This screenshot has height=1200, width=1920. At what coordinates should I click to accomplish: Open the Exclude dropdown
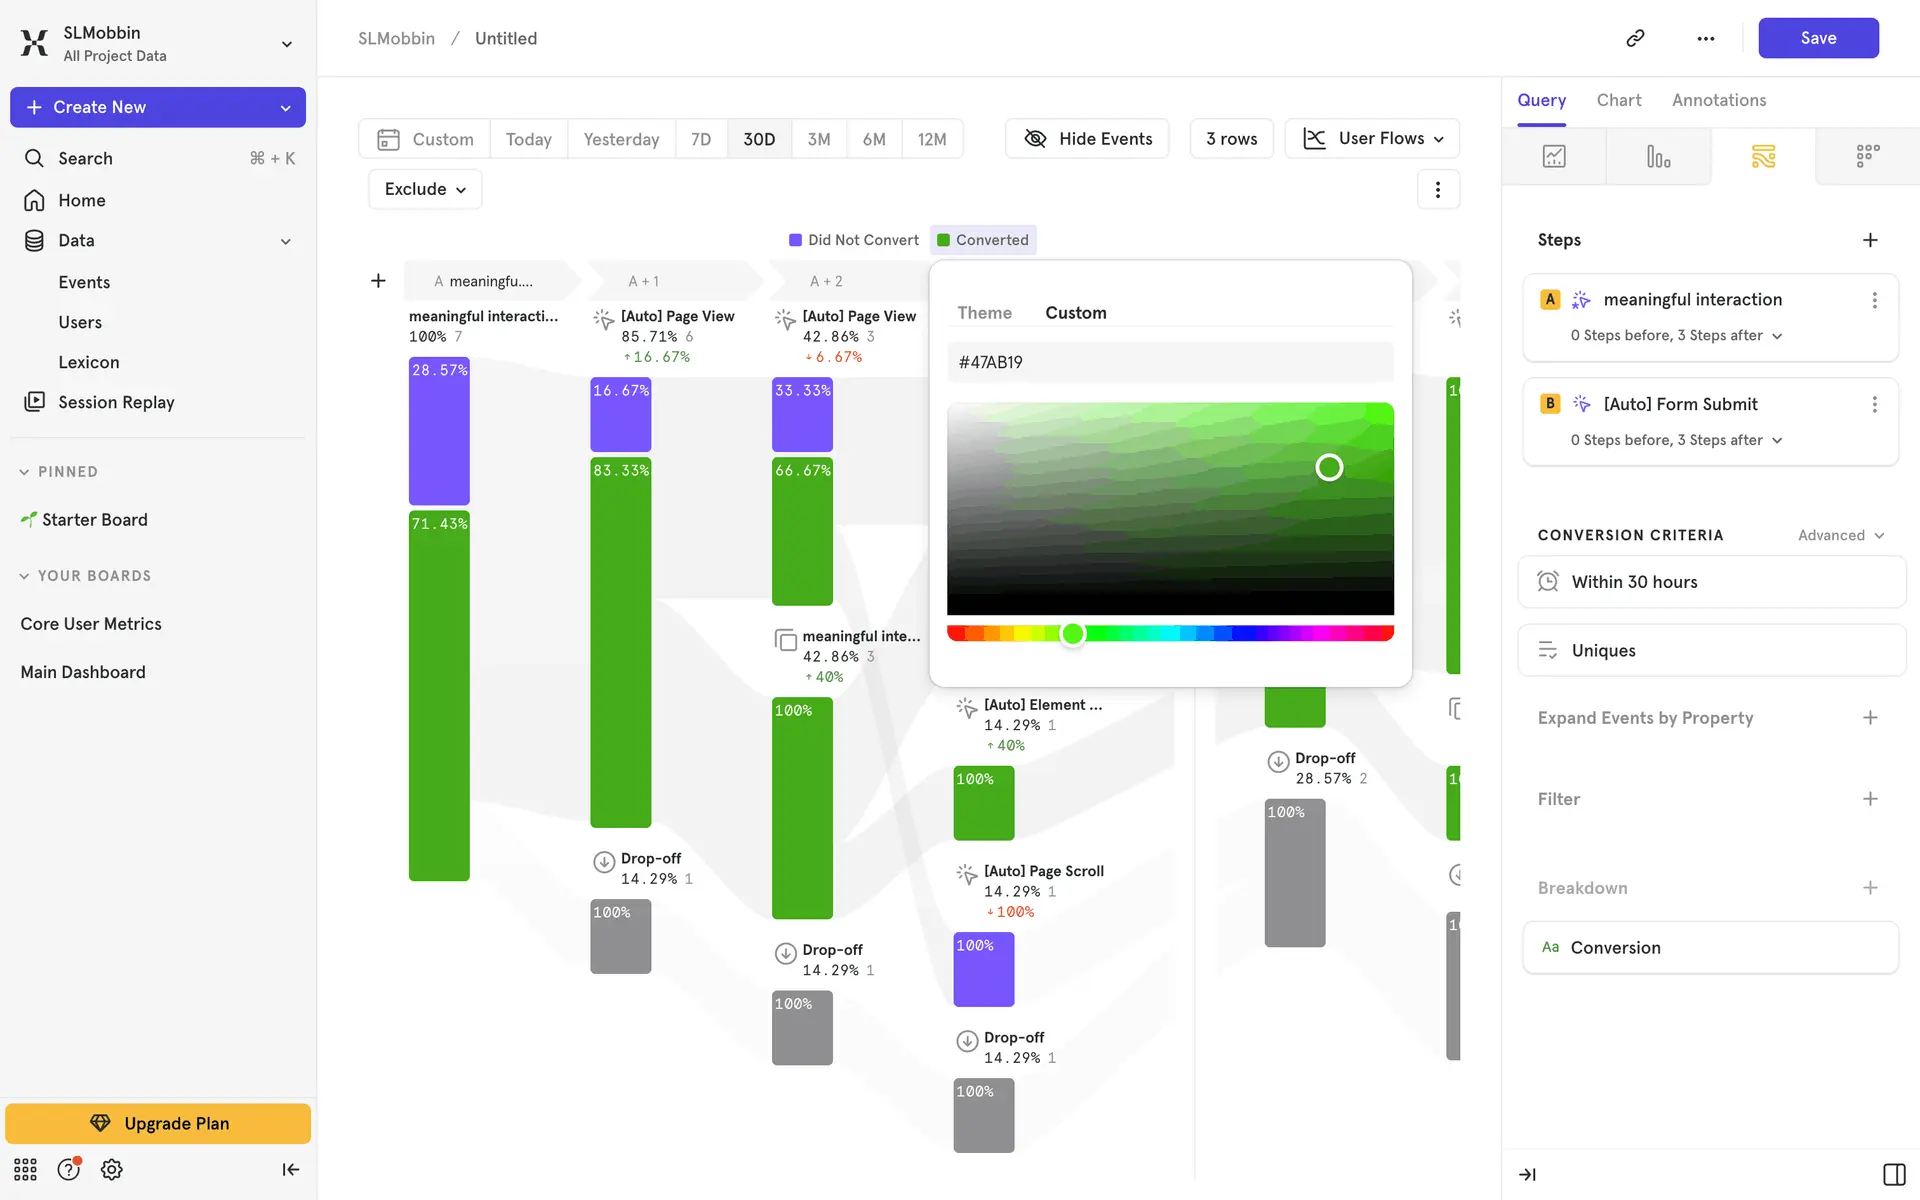[x=425, y=189]
